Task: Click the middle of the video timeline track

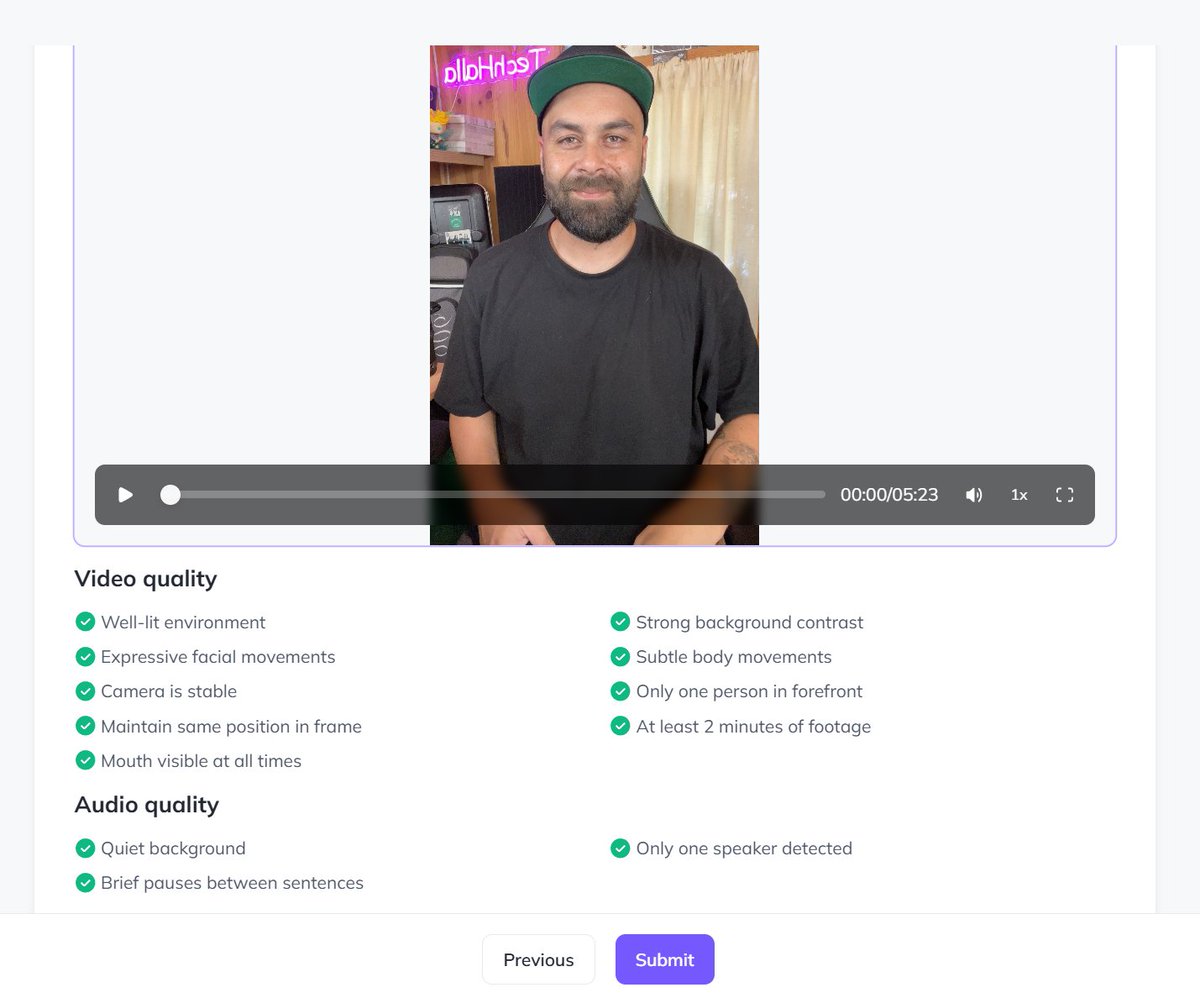Action: pyautogui.click(x=493, y=495)
